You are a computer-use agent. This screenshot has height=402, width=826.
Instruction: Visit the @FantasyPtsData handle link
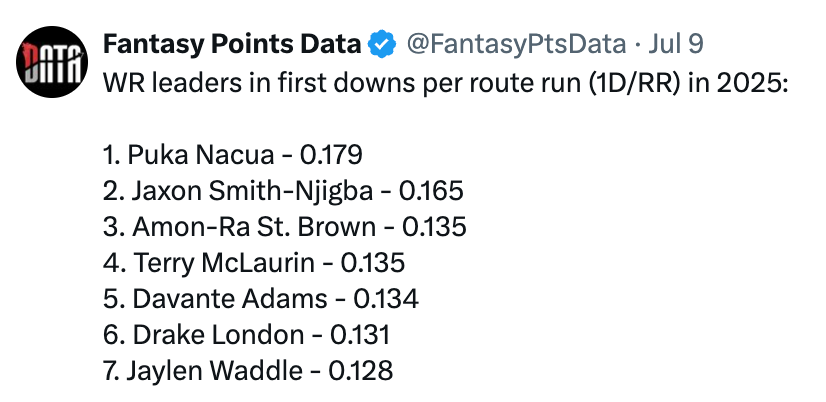(x=516, y=45)
